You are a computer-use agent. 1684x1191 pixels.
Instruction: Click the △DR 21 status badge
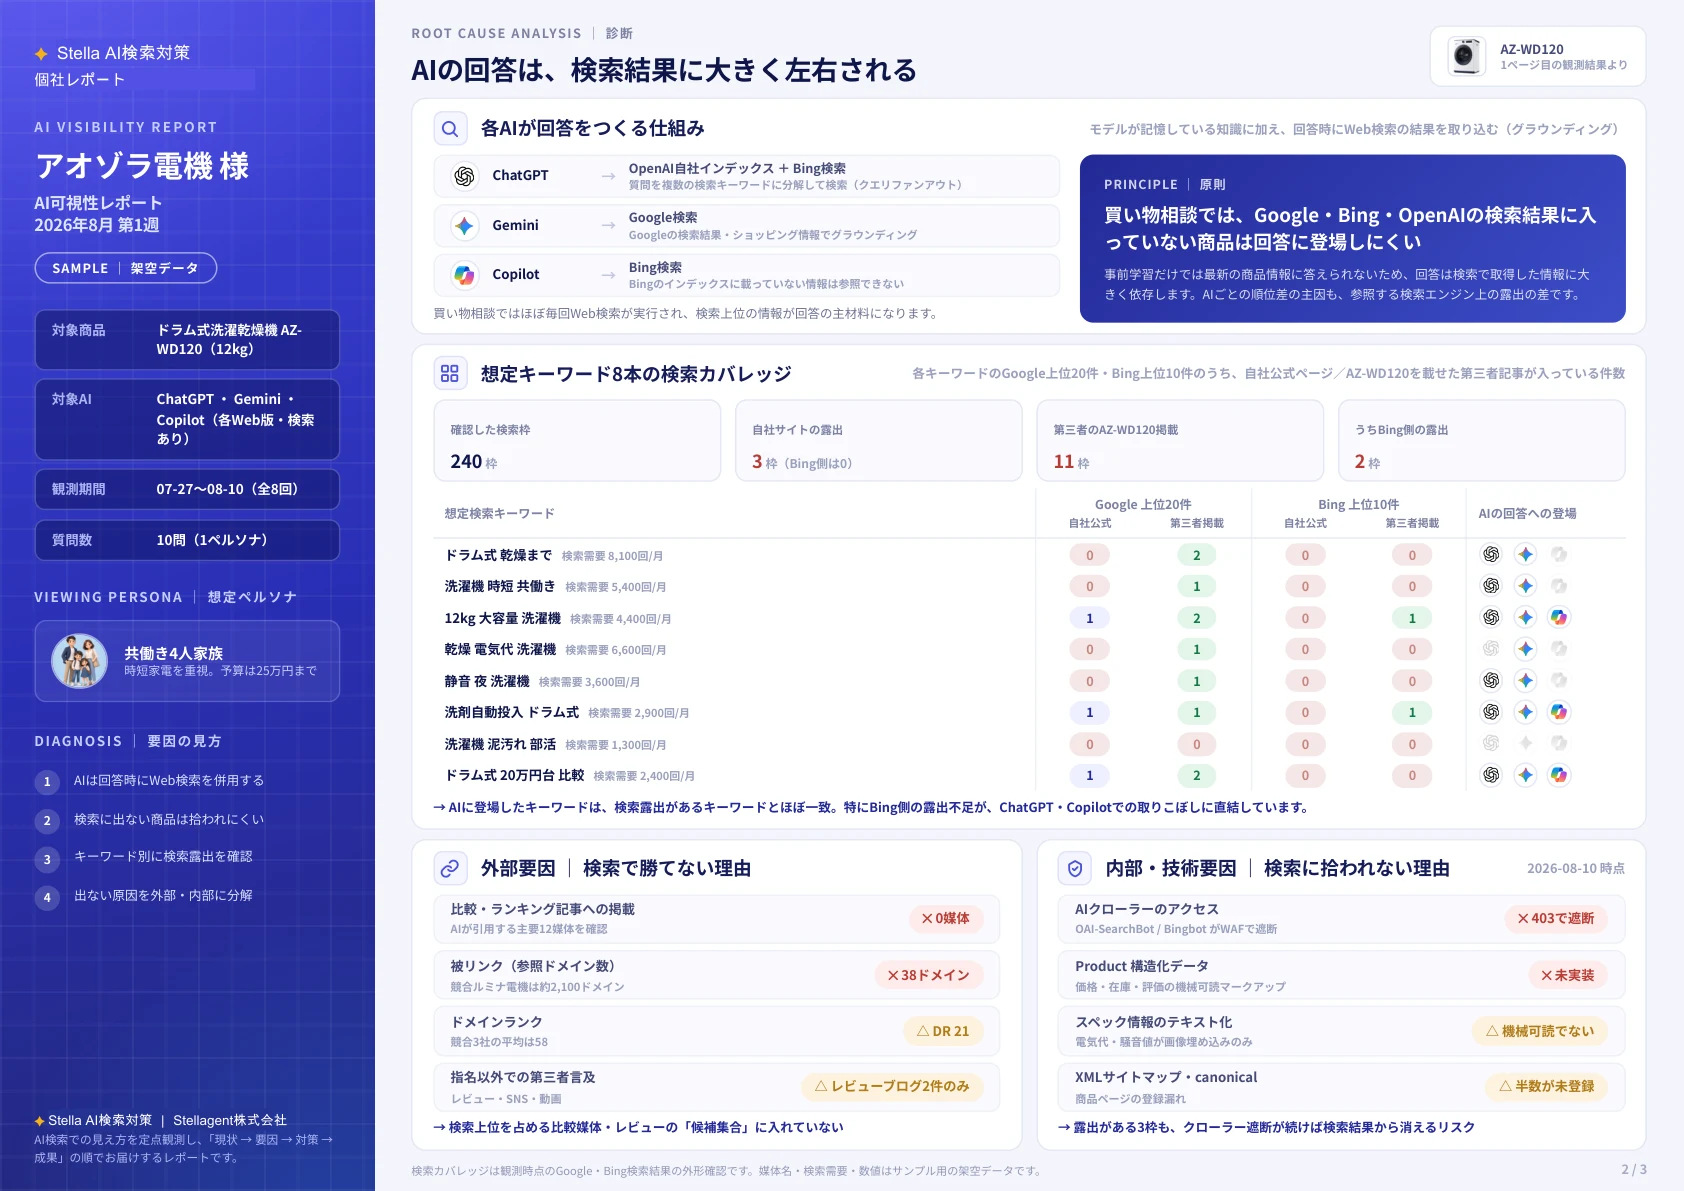tap(943, 1032)
